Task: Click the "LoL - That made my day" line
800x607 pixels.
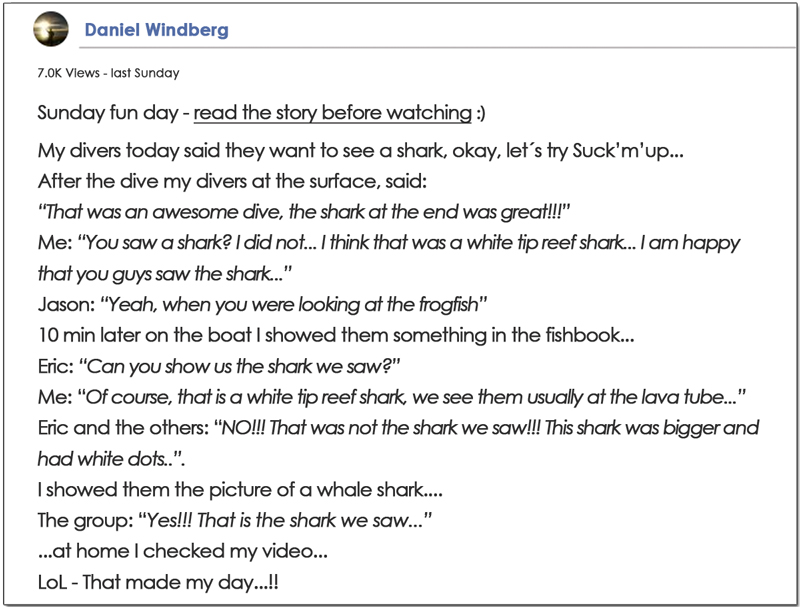Action: (158, 582)
